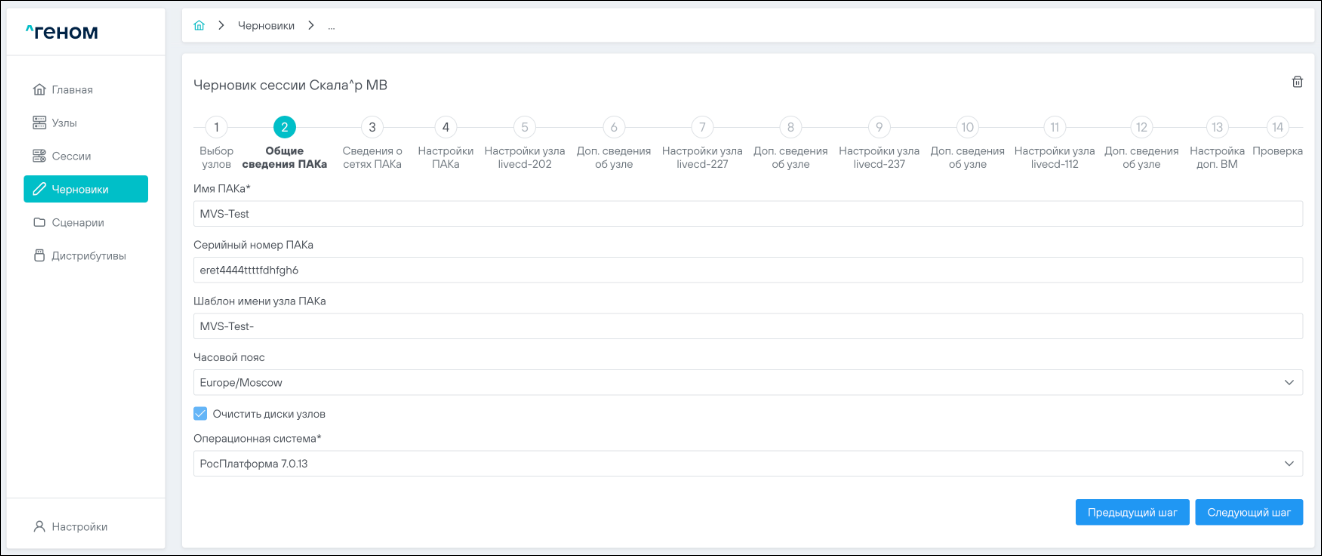Open Черновики breadcrumb link
Viewport: 1322px width, 557px height.
[266, 26]
